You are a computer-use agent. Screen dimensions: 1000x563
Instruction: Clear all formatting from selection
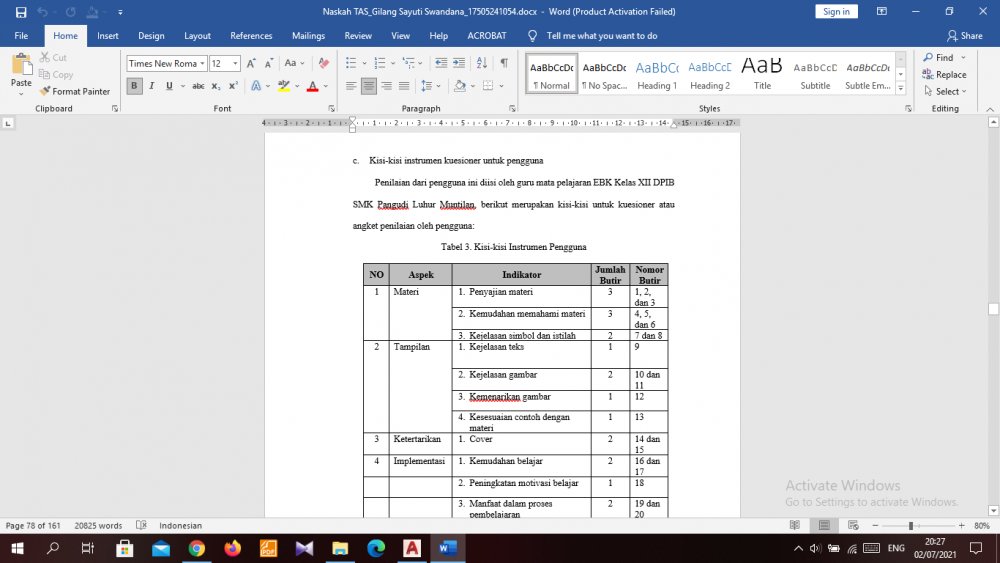pyautogui.click(x=323, y=63)
